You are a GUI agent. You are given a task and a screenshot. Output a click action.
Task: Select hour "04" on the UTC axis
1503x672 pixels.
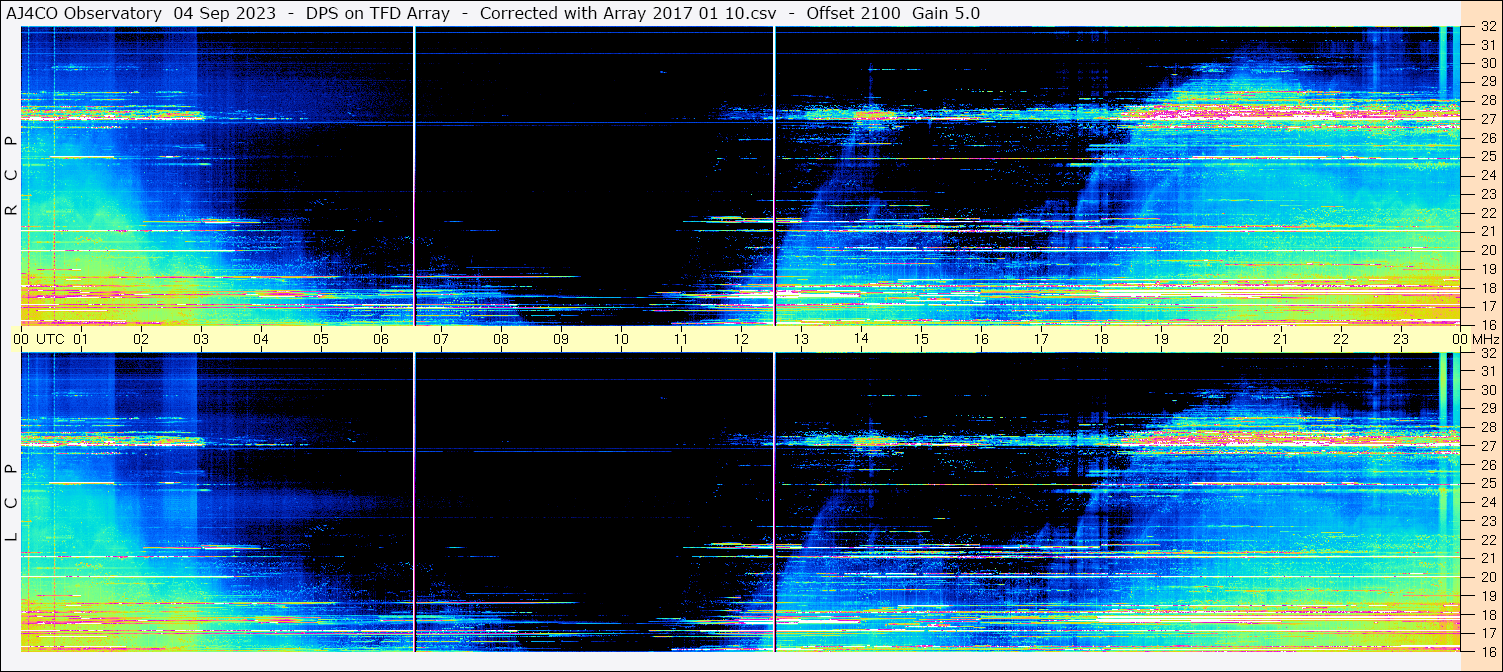[261, 339]
